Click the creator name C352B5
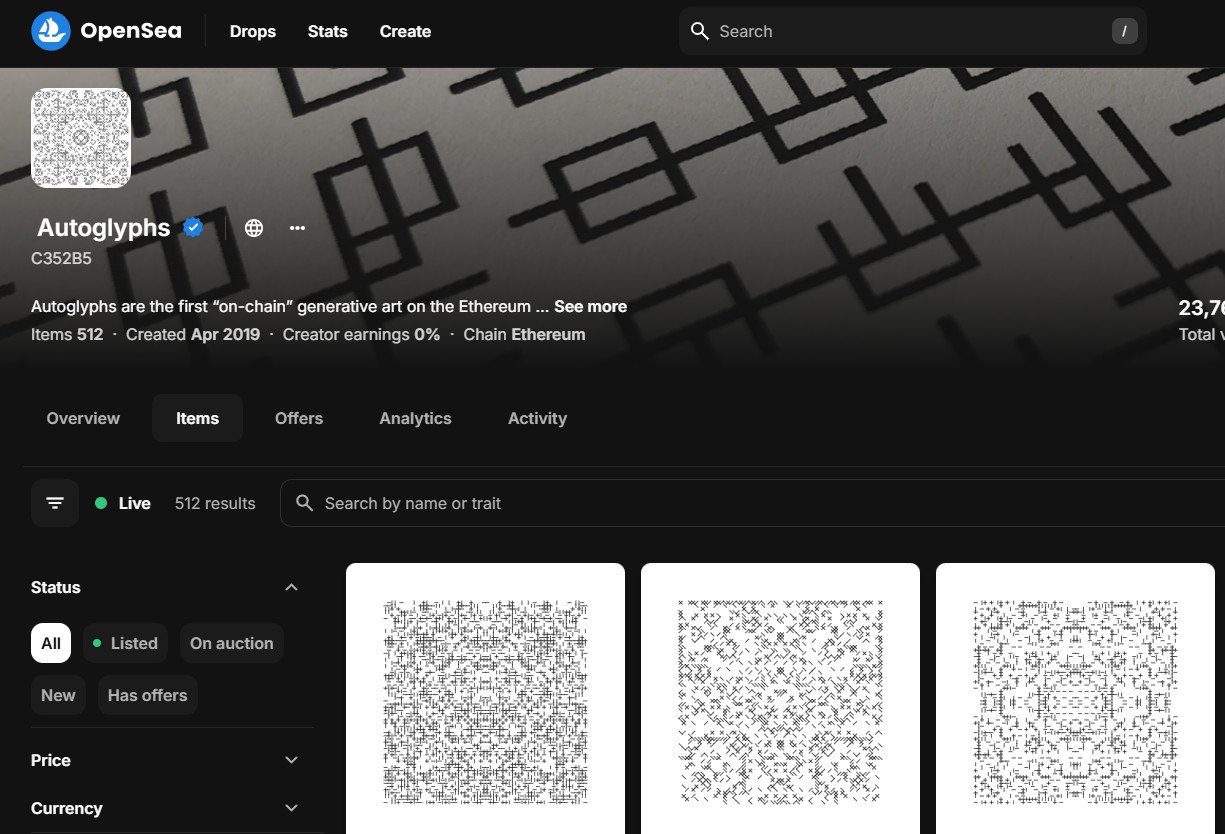 (61, 257)
